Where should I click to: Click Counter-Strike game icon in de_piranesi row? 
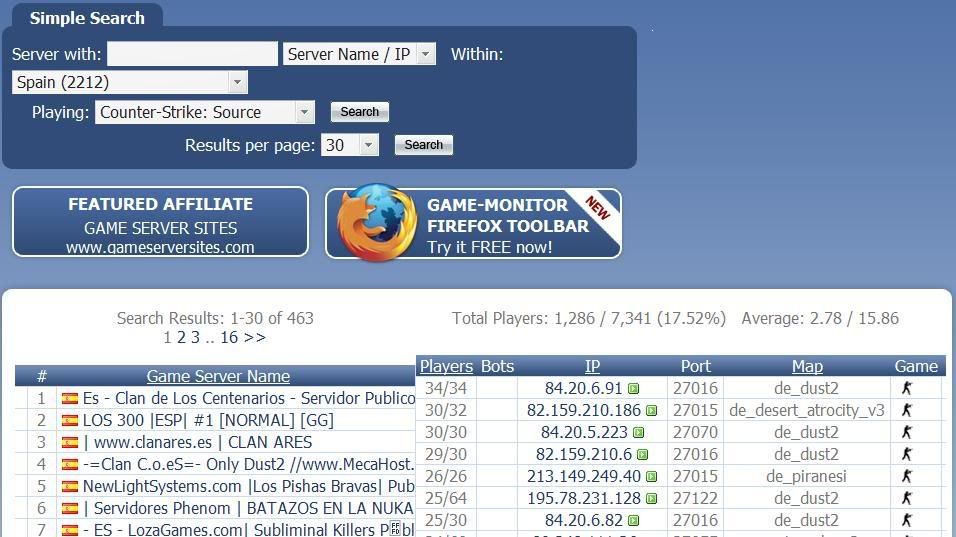pyautogui.click(x=907, y=476)
